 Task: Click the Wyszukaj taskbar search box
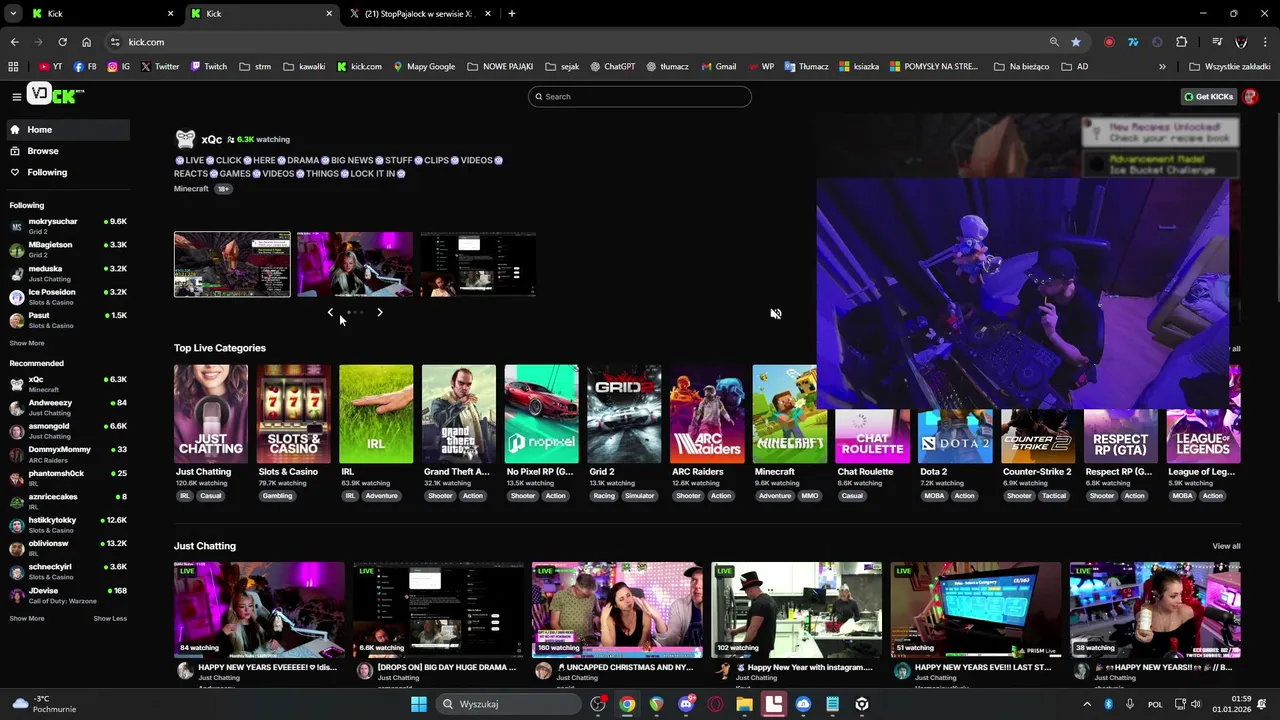510,704
